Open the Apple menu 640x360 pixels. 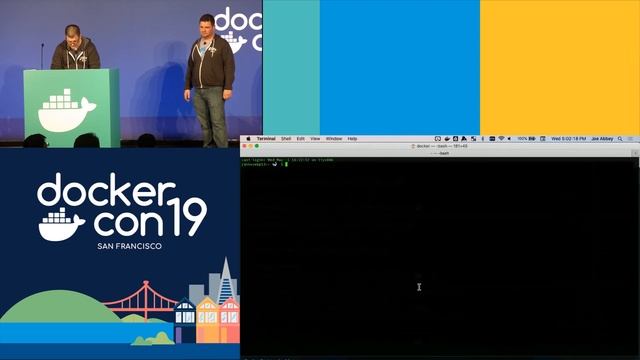coord(248,139)
